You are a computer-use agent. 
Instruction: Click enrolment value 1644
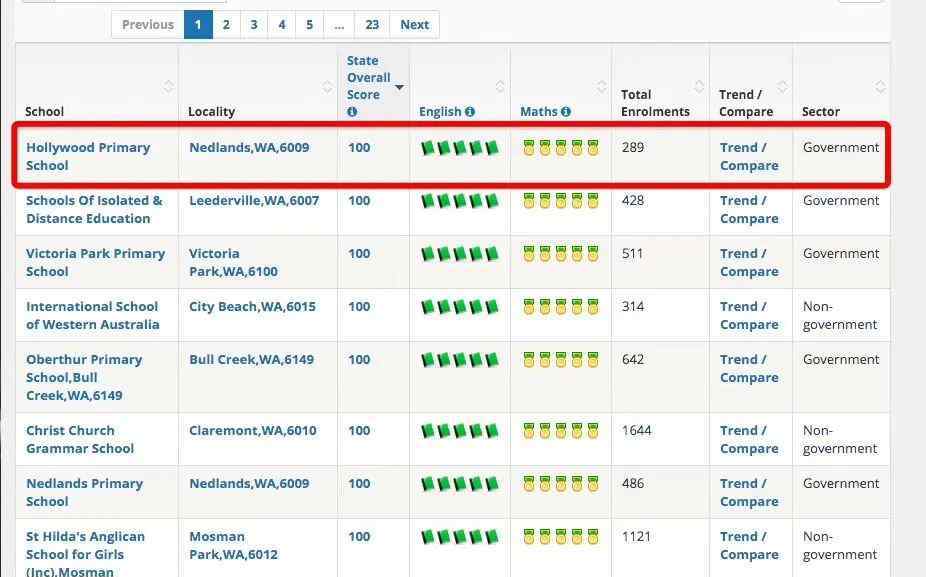(x=637, y=431)
